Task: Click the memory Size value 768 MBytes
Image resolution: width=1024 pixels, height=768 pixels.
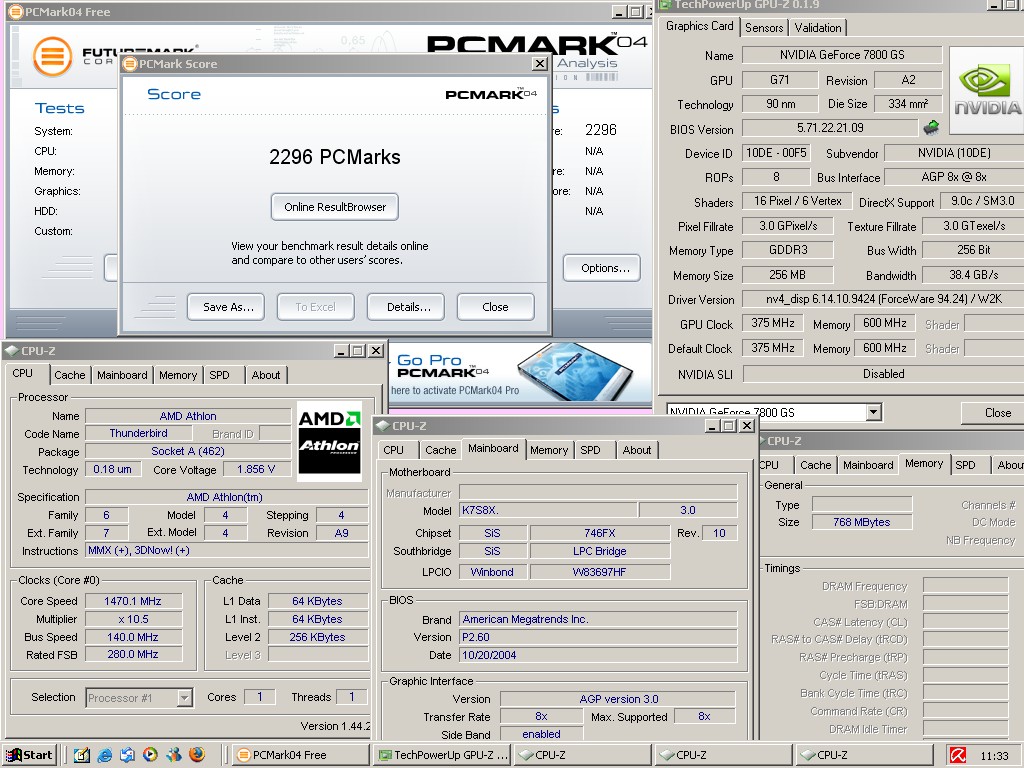Action: [861, 522]
